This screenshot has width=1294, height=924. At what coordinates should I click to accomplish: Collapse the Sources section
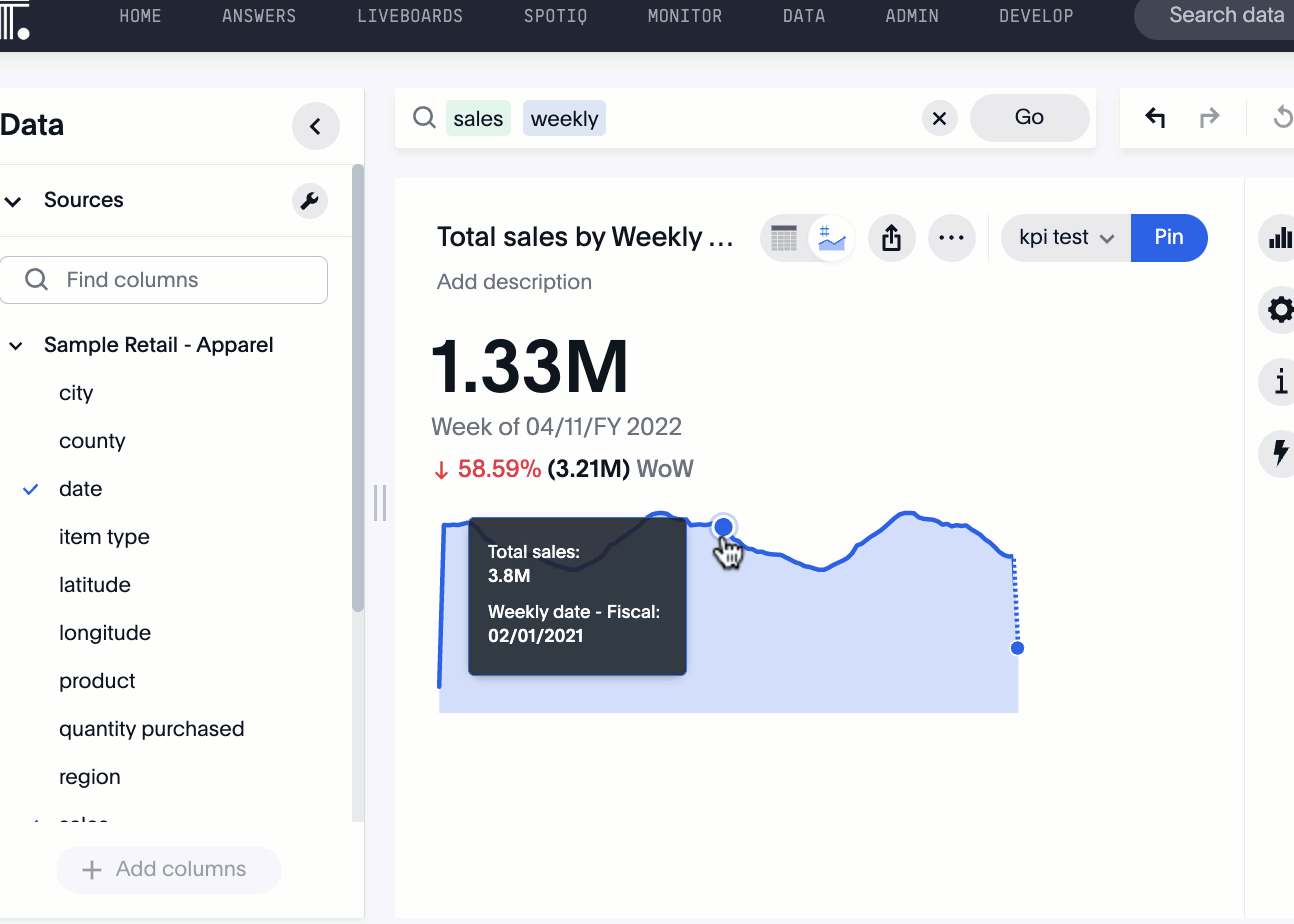[14, 201]
